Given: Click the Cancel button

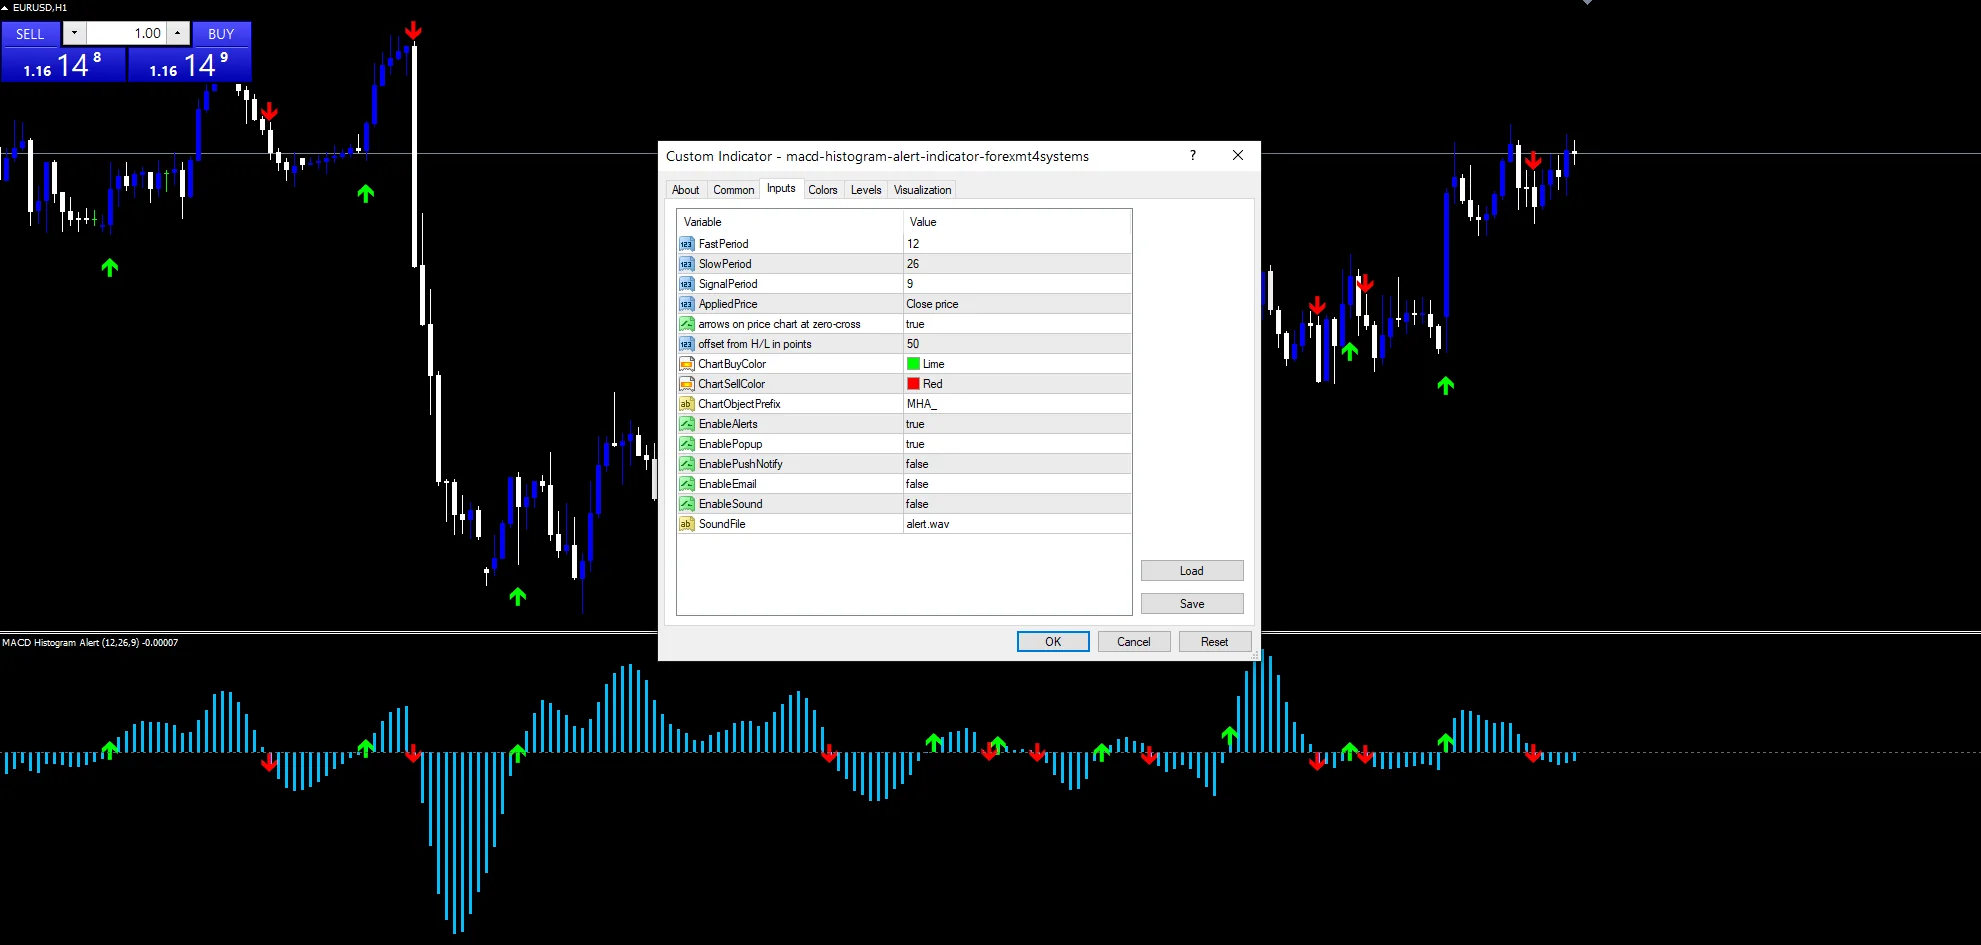Looking at the screenshot, I should pyautogui.click(x=1134, y=642).
